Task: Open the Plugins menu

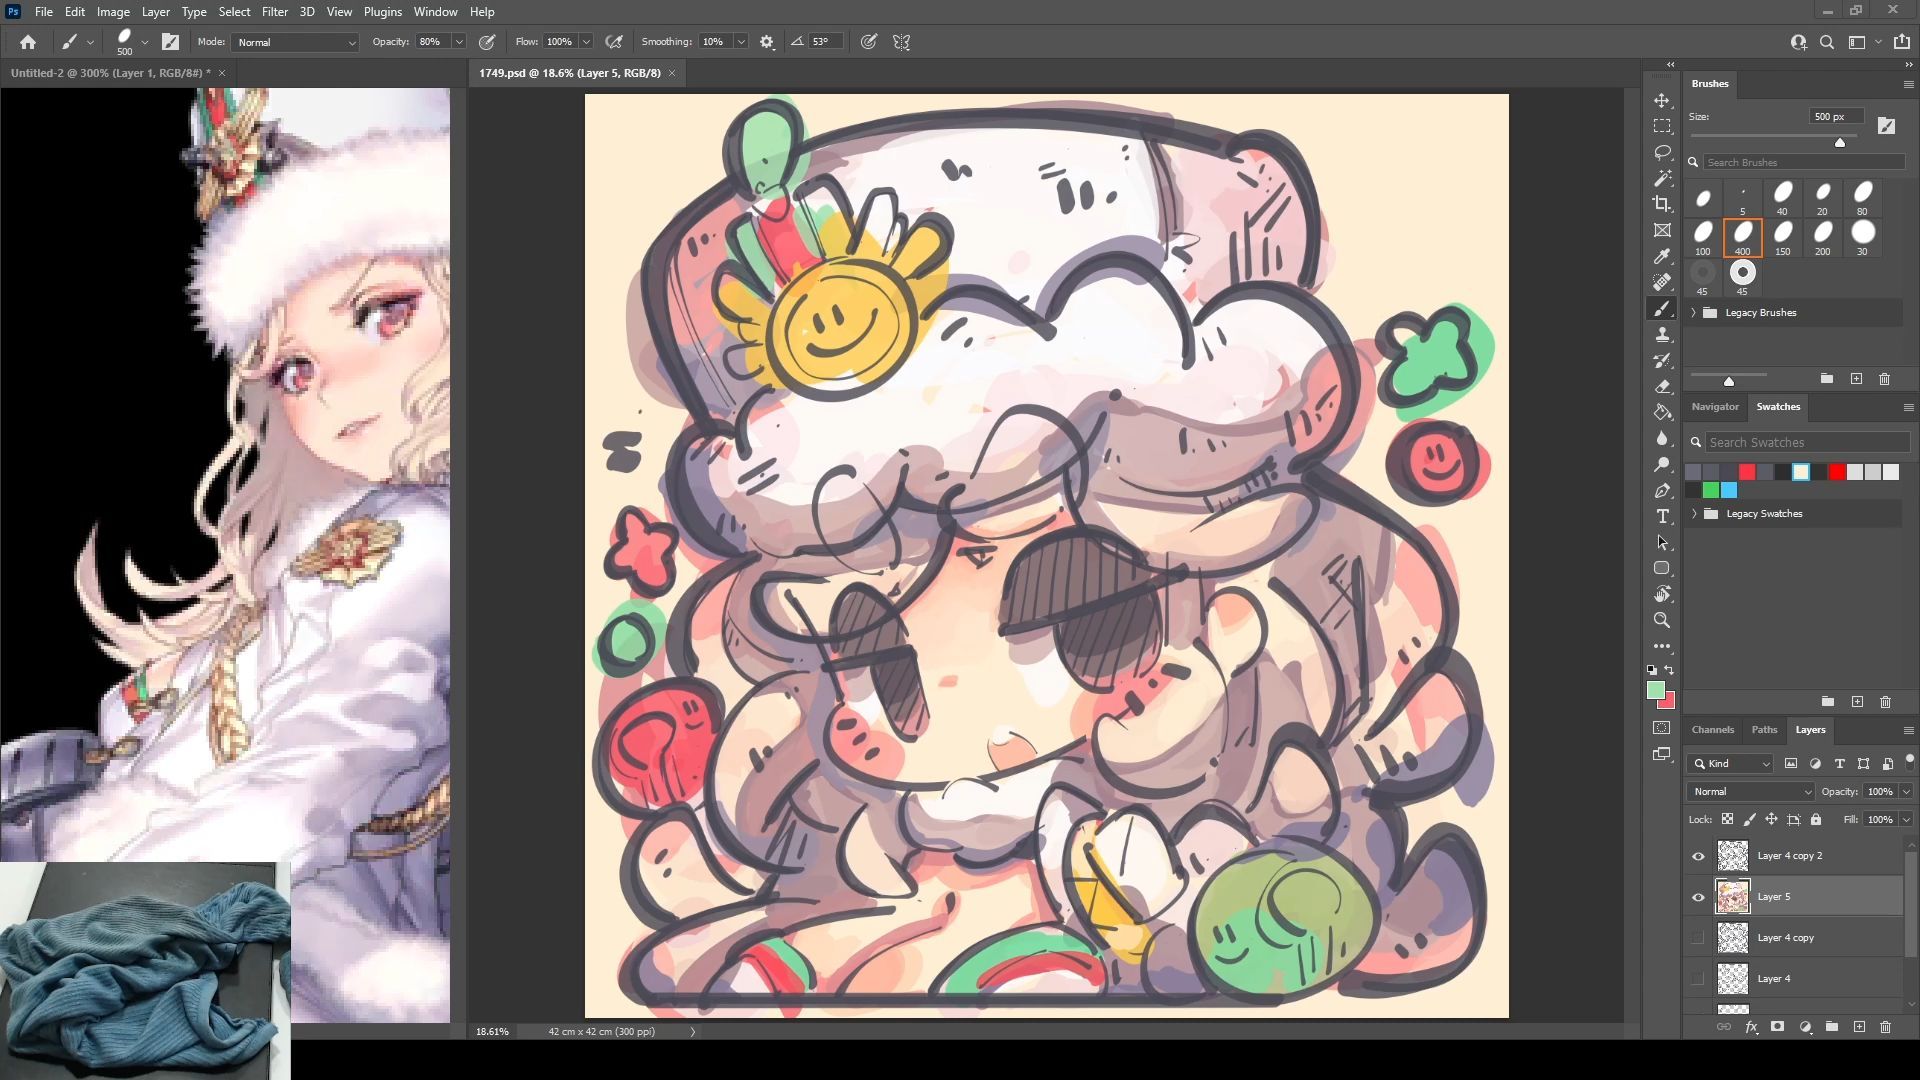Action: pos(383,12)
